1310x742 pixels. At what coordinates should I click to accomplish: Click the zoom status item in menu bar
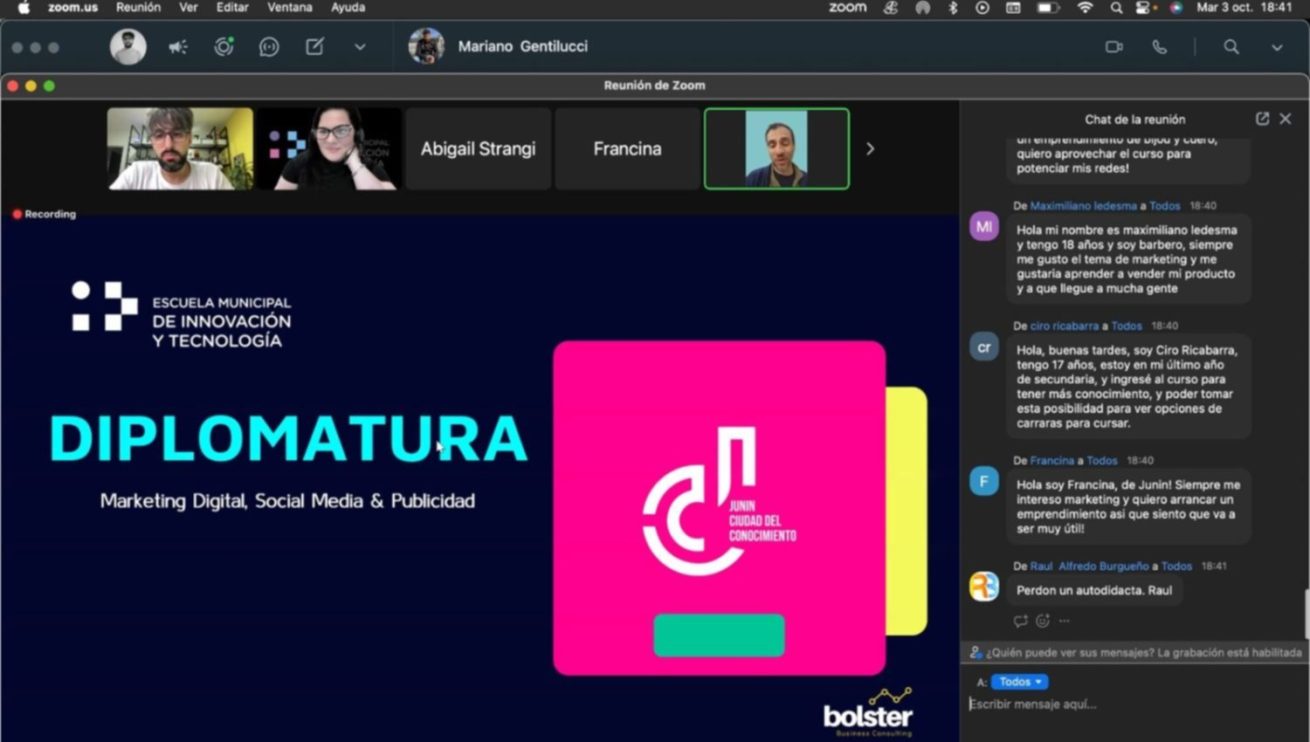click(847, 7)
